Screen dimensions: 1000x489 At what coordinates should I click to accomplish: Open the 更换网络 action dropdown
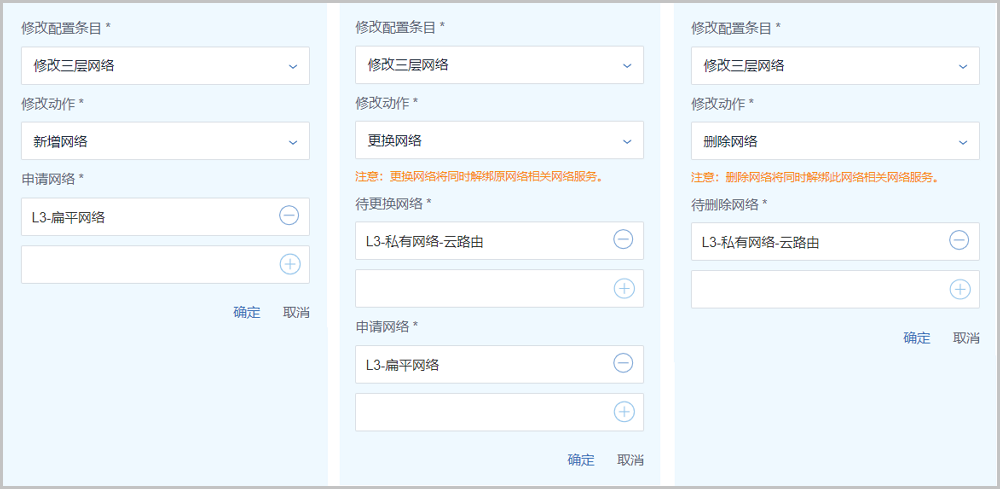499,140
